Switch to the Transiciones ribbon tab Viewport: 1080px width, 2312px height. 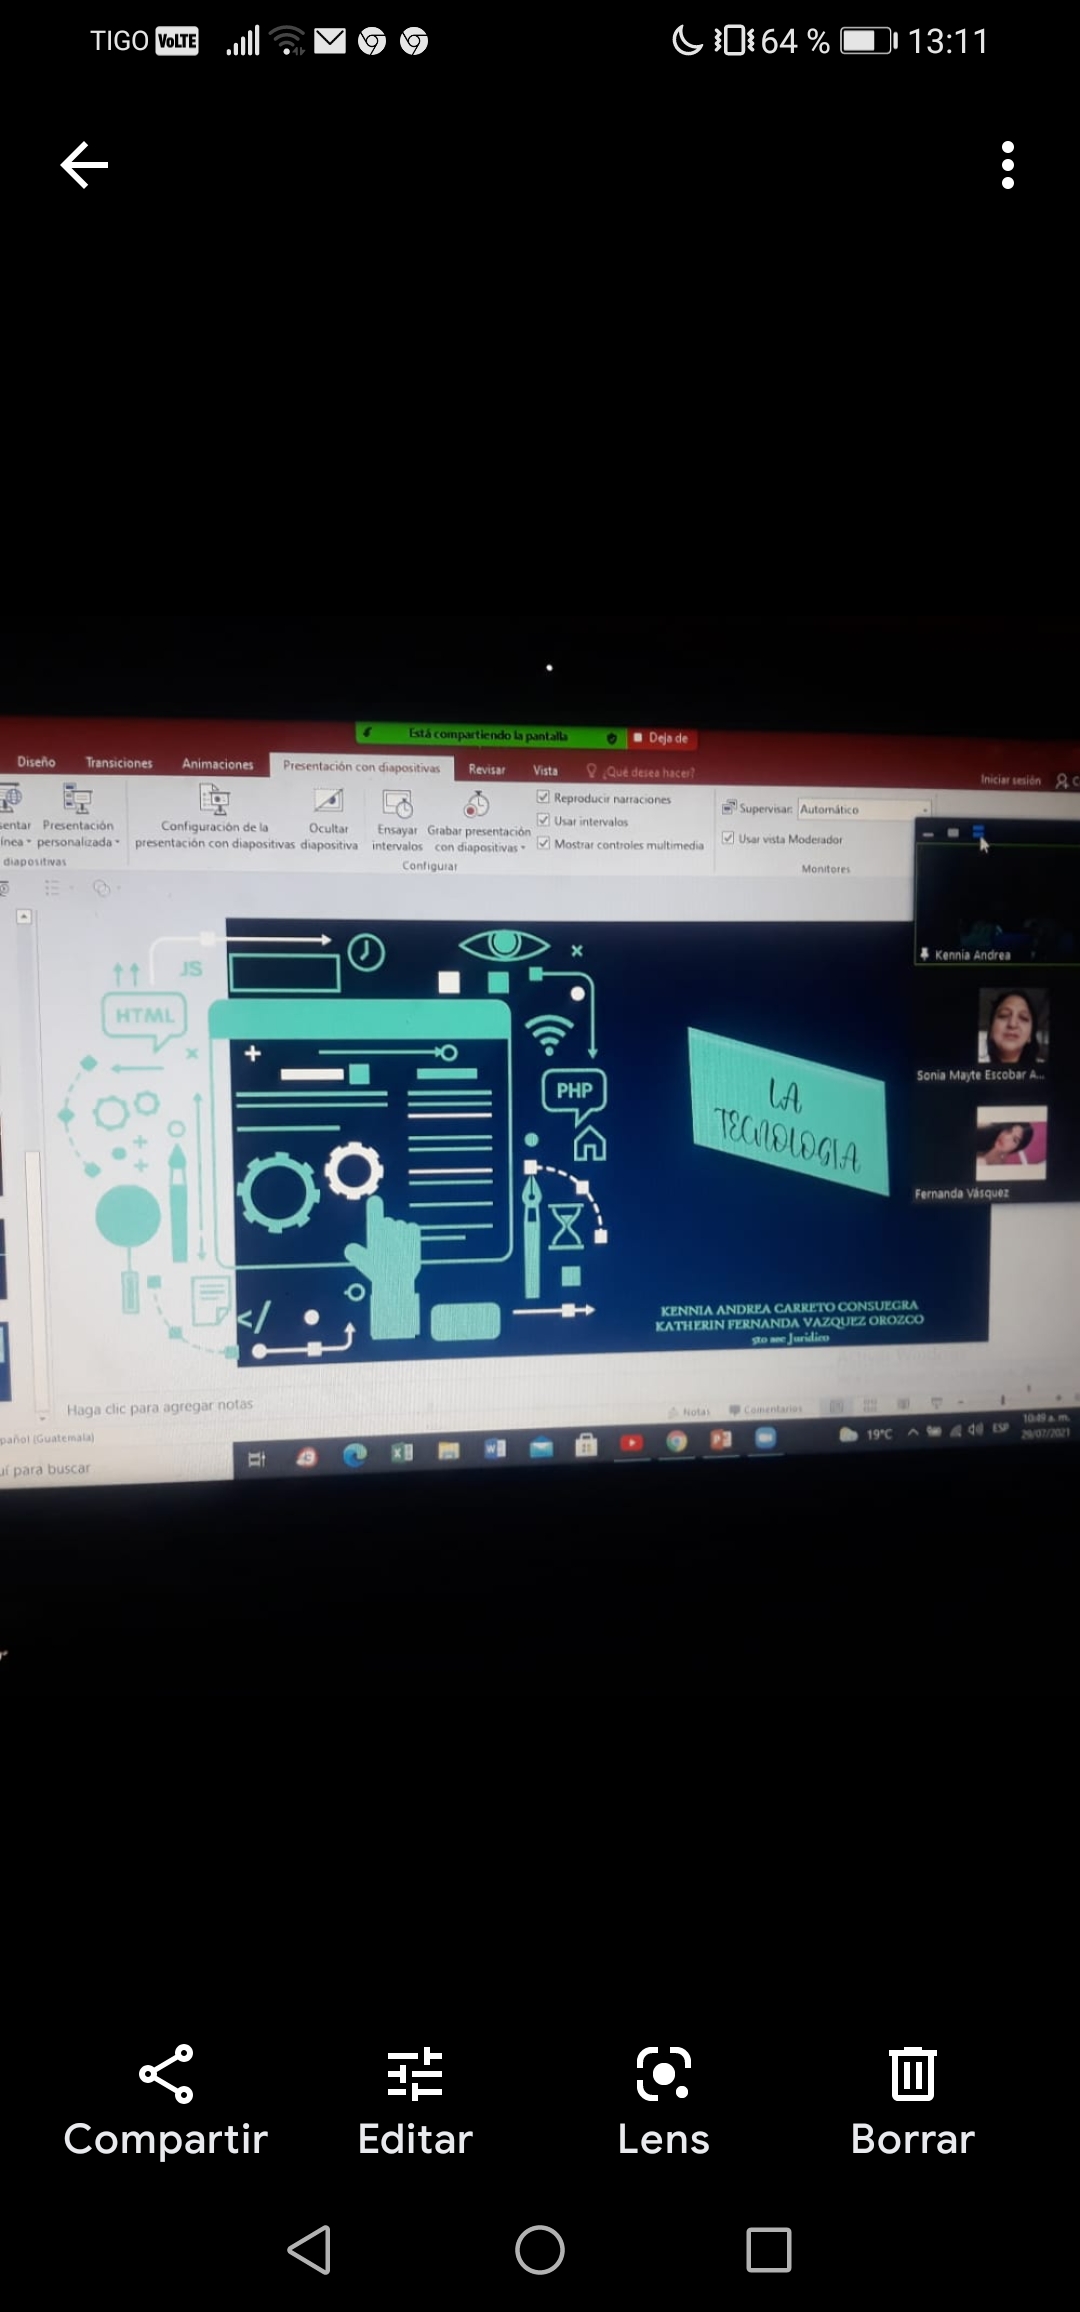click(x=119, y=763)
